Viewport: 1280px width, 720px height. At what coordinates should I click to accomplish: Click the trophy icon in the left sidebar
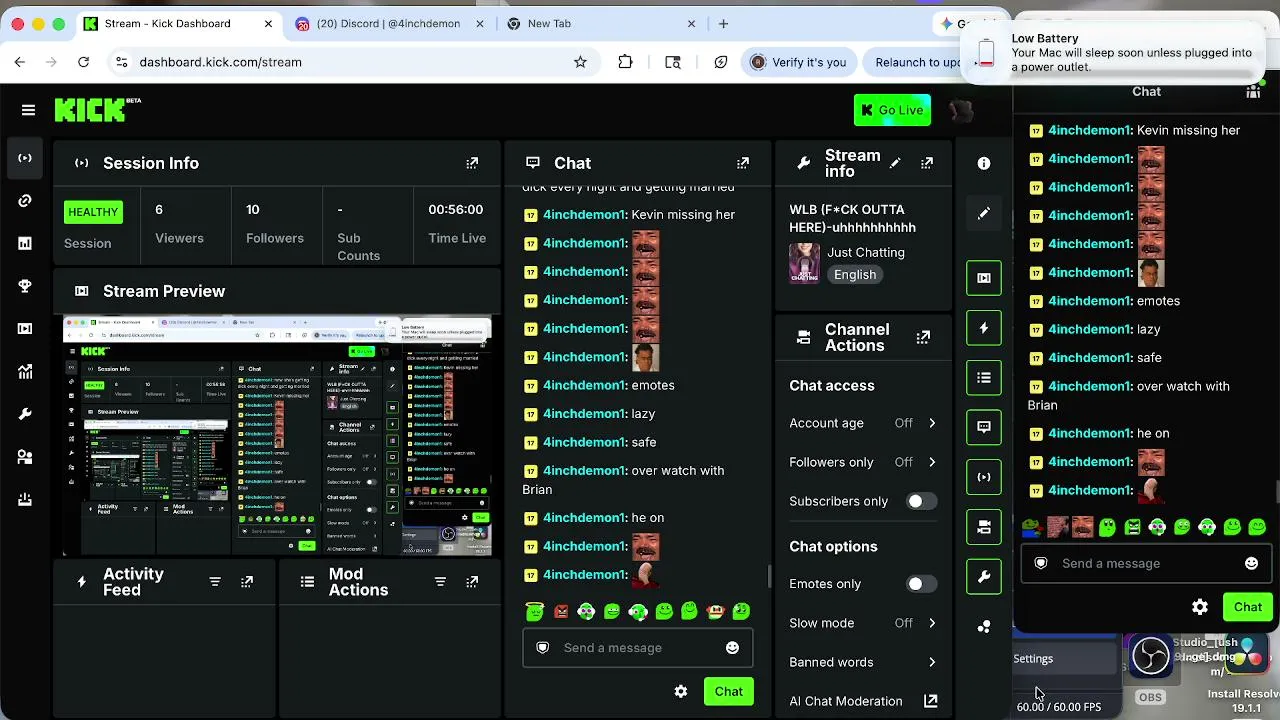tap(25, 286)
